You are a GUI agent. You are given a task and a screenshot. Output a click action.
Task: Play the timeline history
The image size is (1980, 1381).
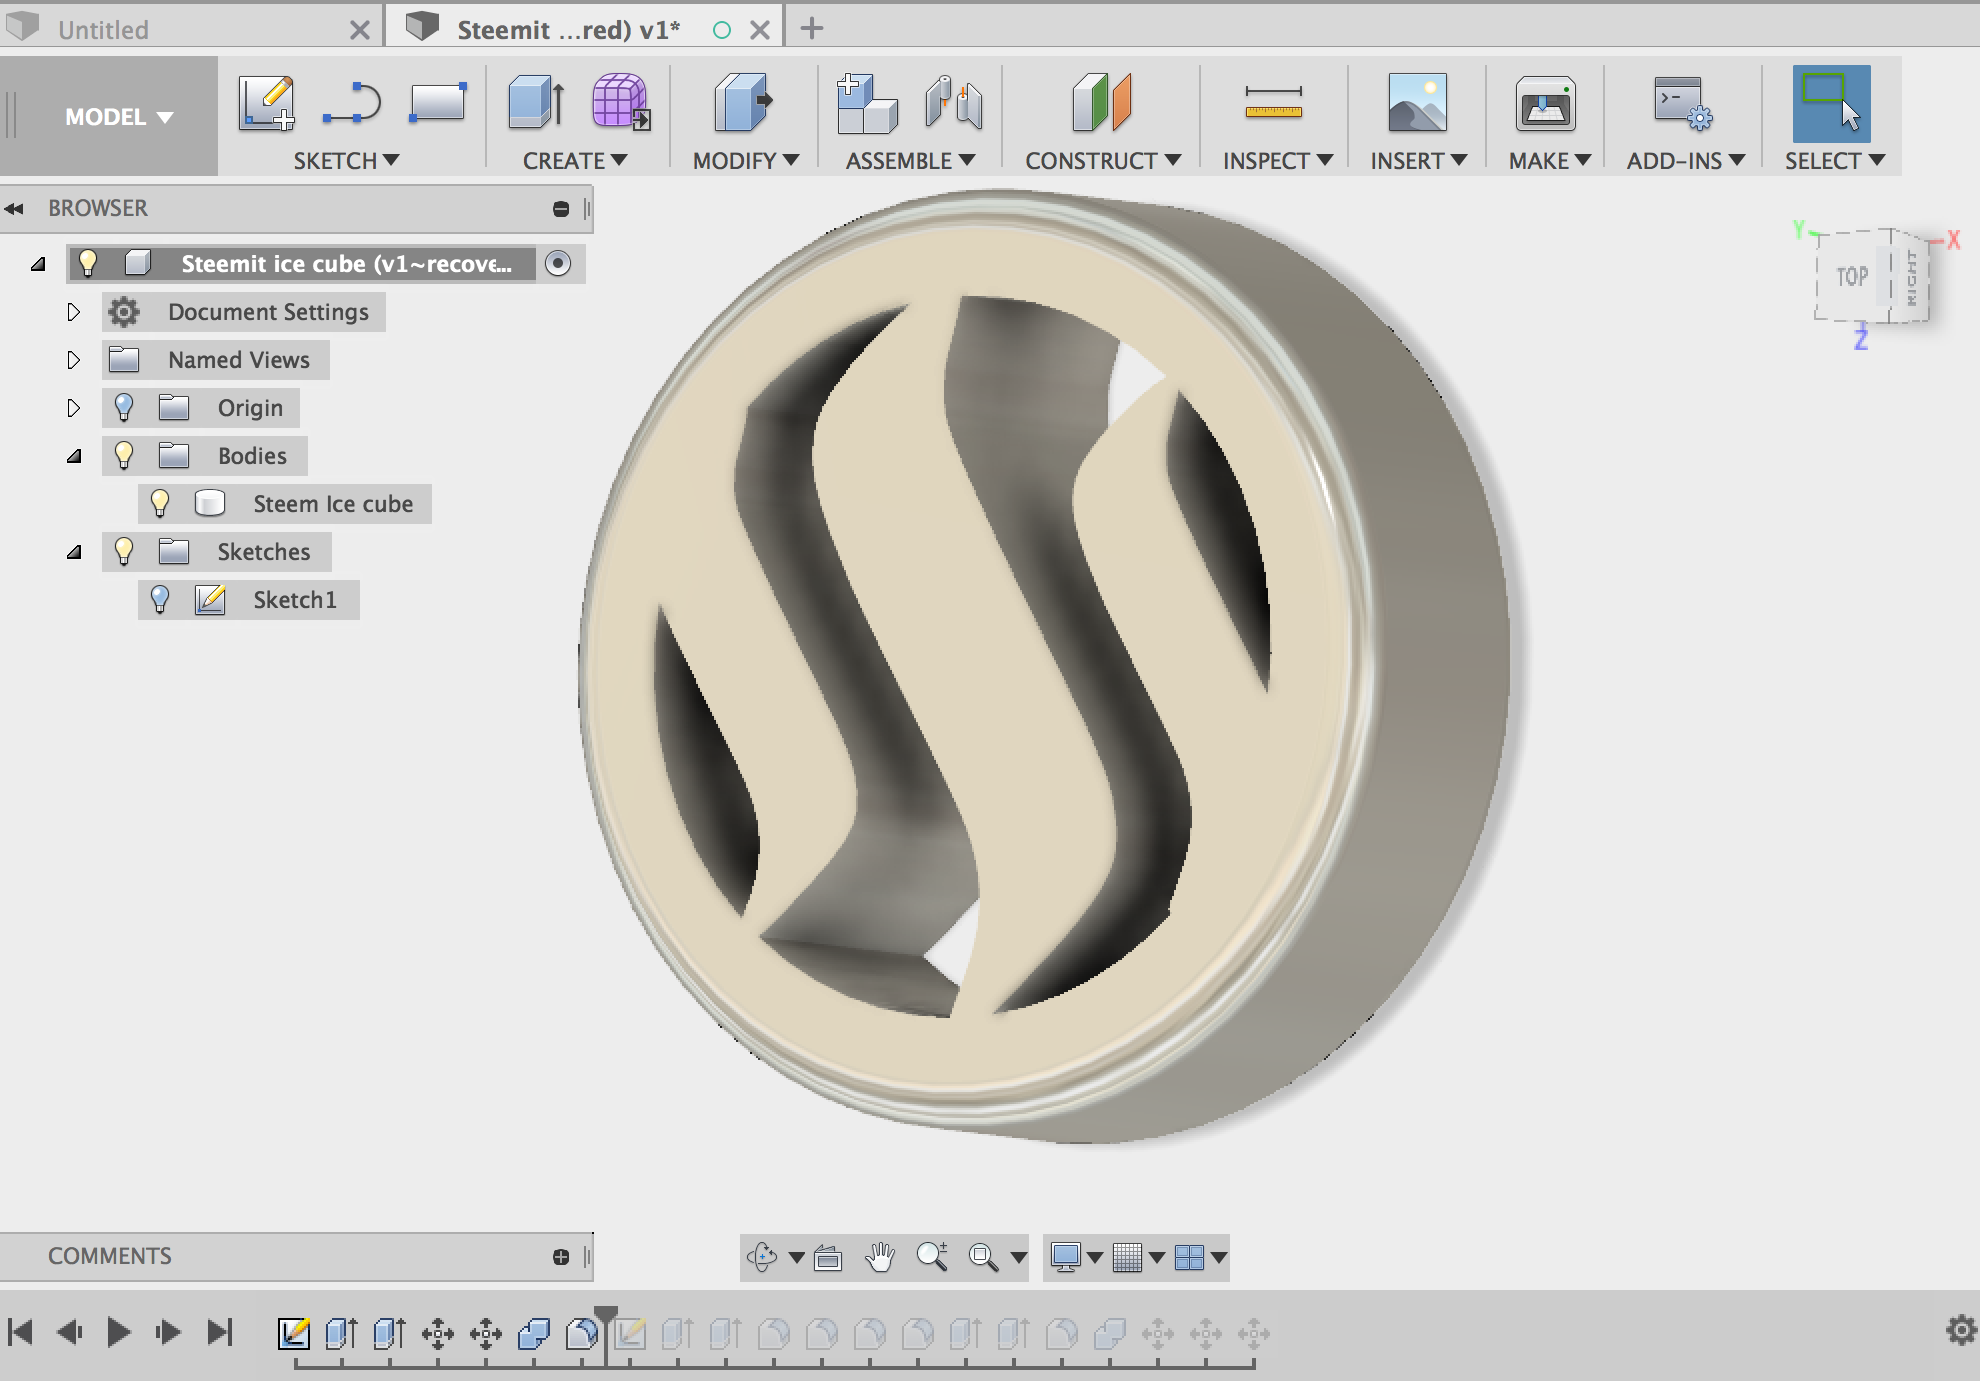click(118, 1332)
